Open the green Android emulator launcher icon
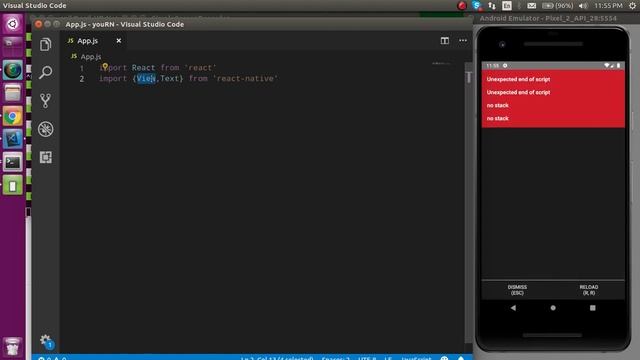The image size is (640, 360). click(13, 186)
